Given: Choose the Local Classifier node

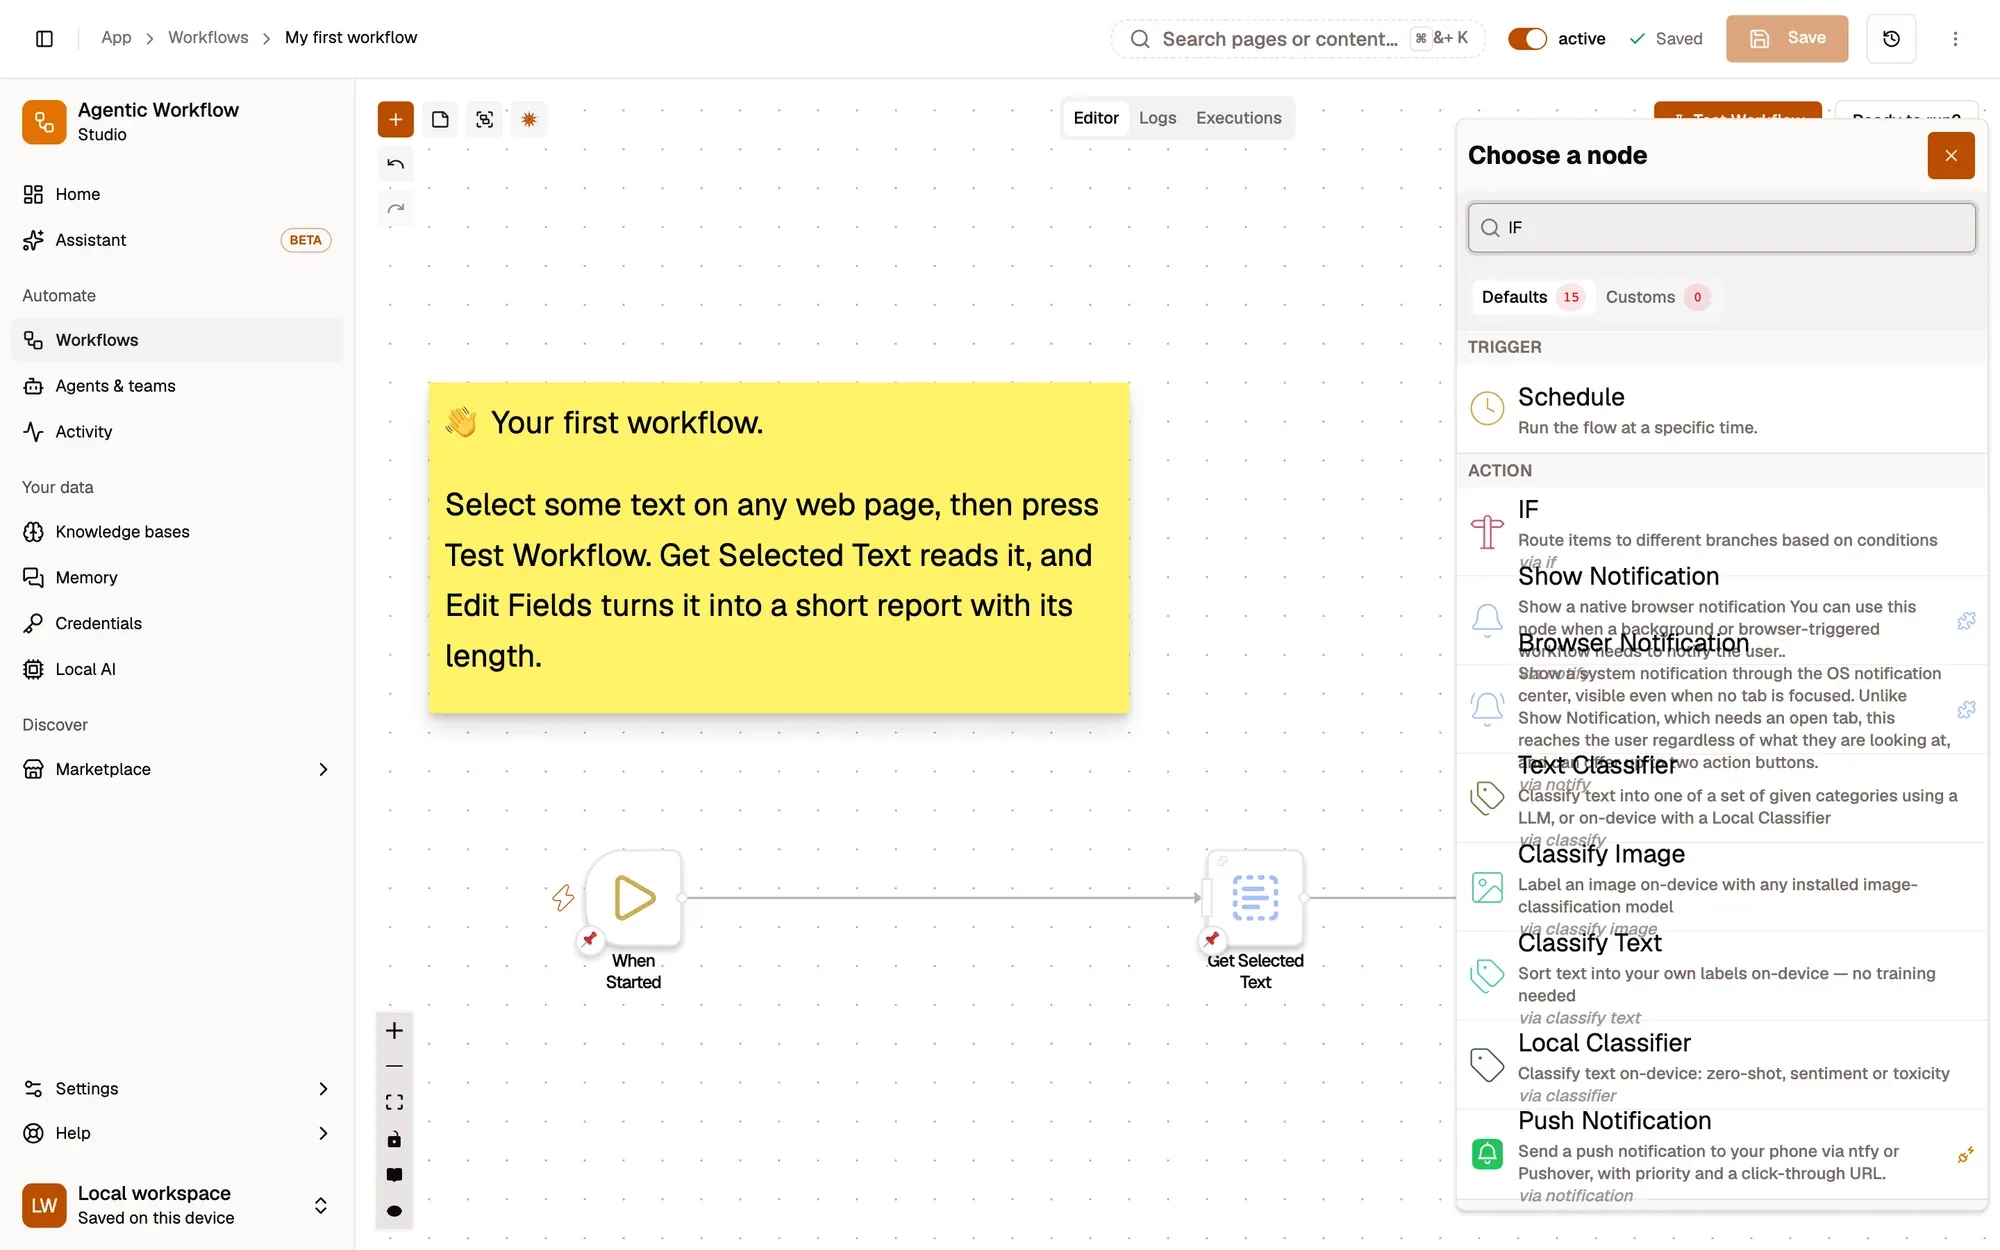Looking at the screenshot, I should pos(1721,1065).
